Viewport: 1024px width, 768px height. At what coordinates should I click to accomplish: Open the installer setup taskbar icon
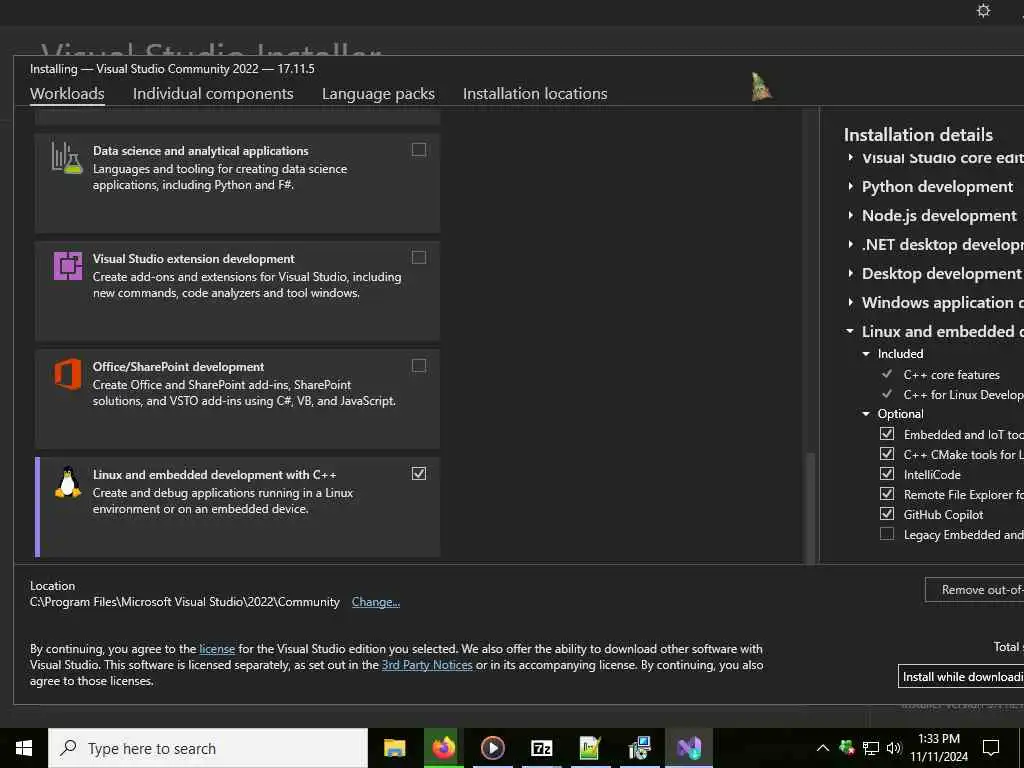click(x=639, y=748)
